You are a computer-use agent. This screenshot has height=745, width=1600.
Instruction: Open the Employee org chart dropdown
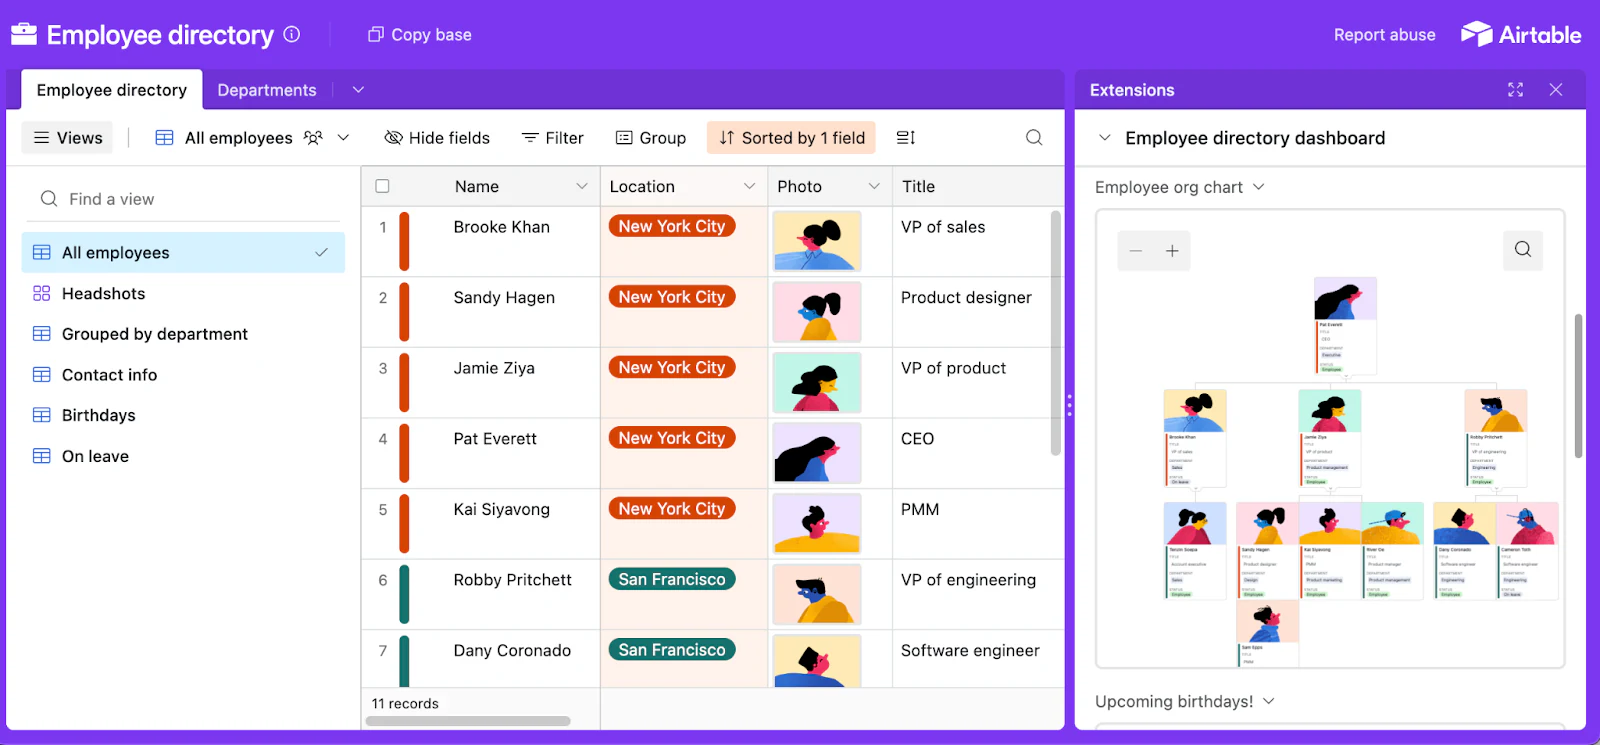pyautogui.click(x=1180, y=187)
